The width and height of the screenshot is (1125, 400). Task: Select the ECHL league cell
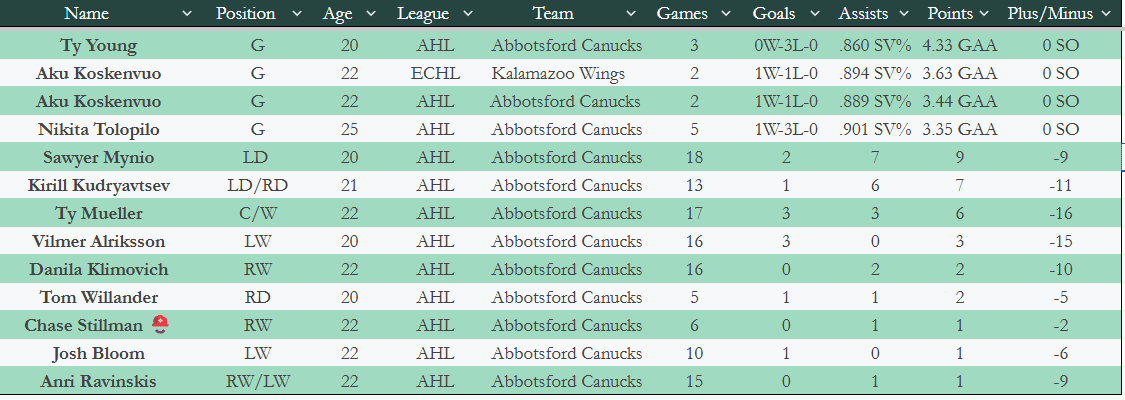(432, 74)
